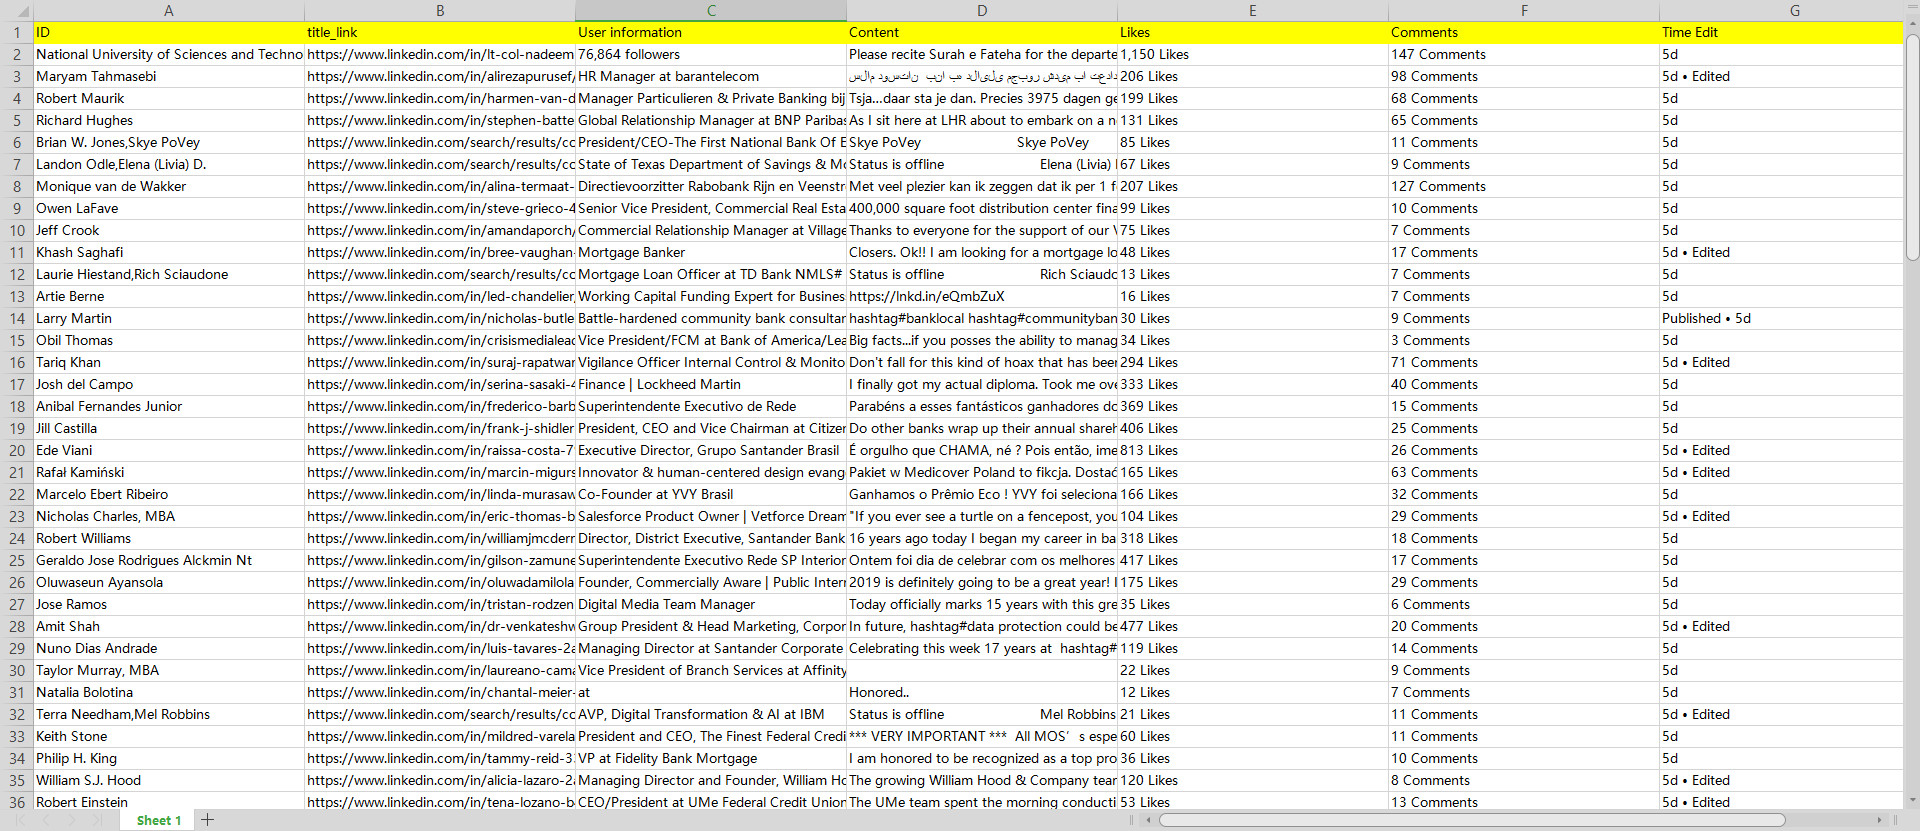The height and width of the screenshot is (831, 1920).
Task: Select the 'Honored..' cell
Action: pyautogui.click(x=982, y=692)
